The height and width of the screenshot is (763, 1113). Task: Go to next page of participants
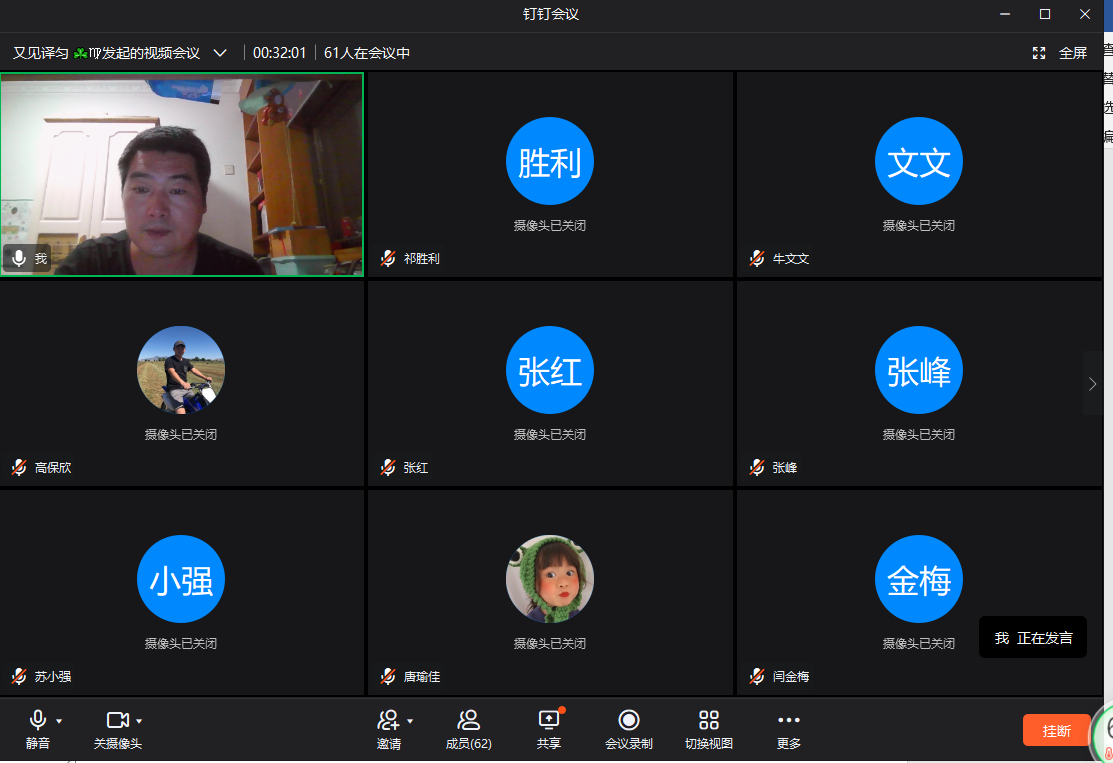(1092, 384)
